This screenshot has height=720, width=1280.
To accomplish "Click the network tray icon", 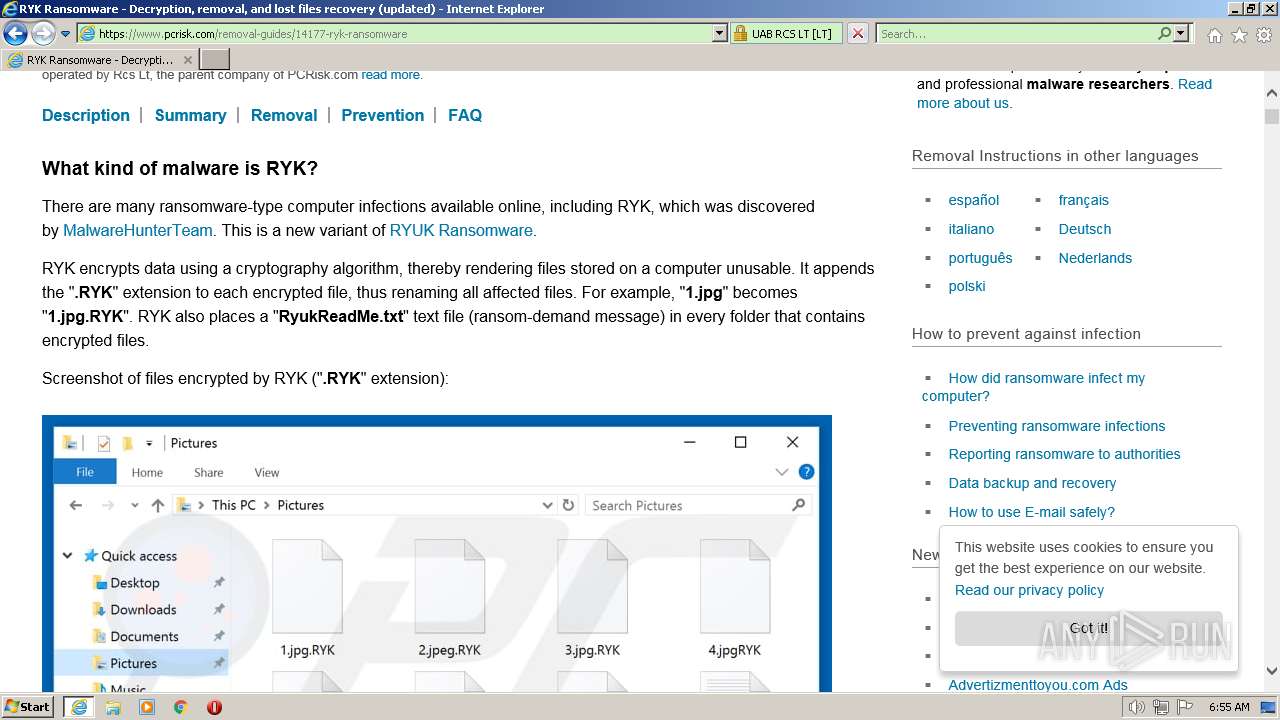I will pos(1160,707).
